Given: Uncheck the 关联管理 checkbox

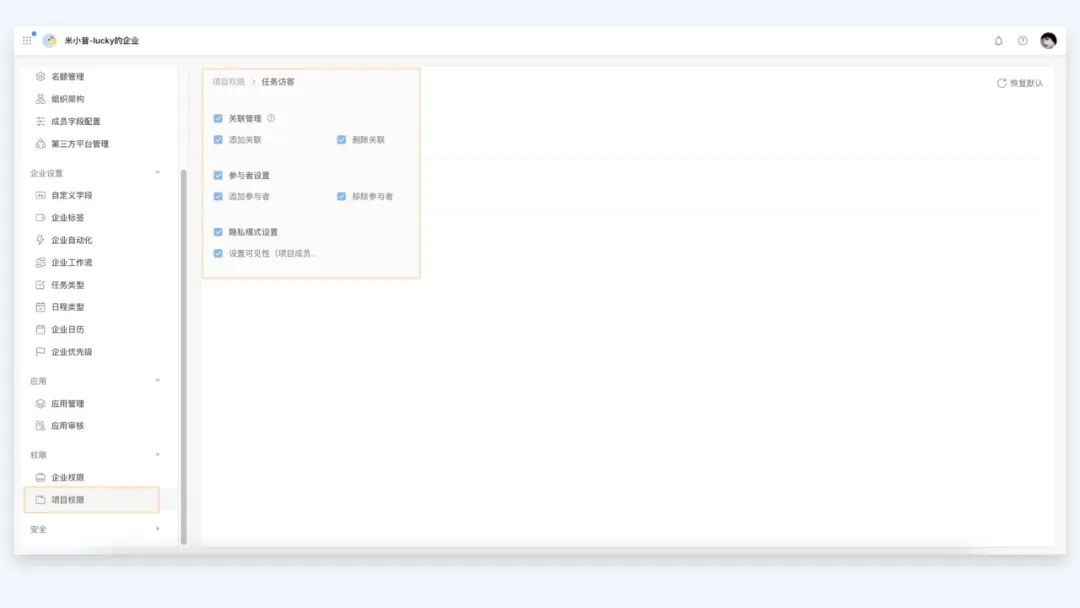Looking at the screenshot, I should pos(218,118).
